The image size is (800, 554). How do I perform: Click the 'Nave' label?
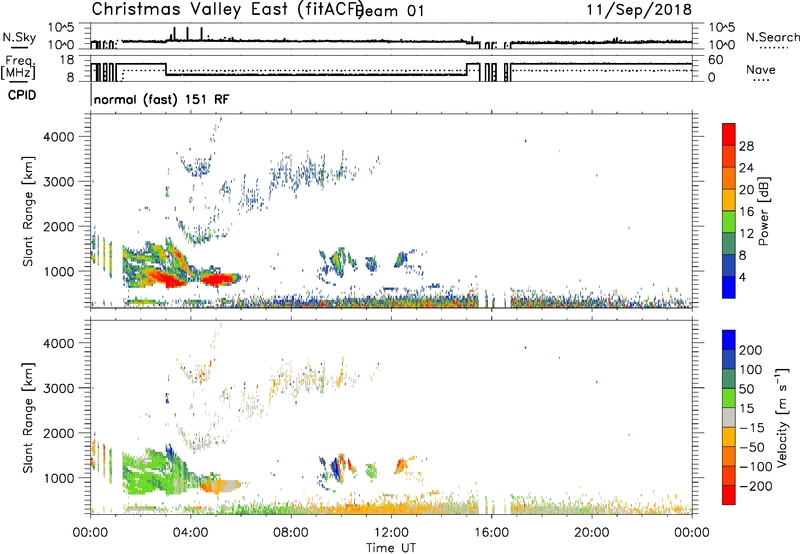pos(761,70)
